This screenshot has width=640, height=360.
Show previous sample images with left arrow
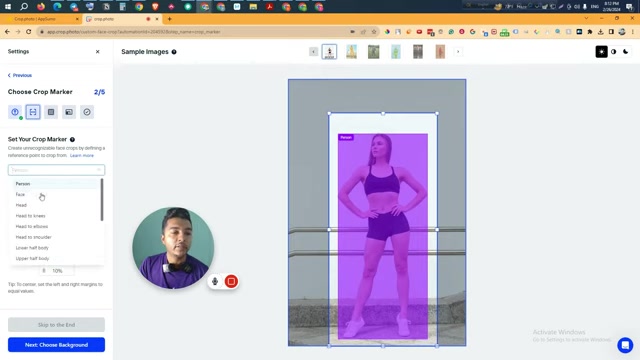coord(313,52)
